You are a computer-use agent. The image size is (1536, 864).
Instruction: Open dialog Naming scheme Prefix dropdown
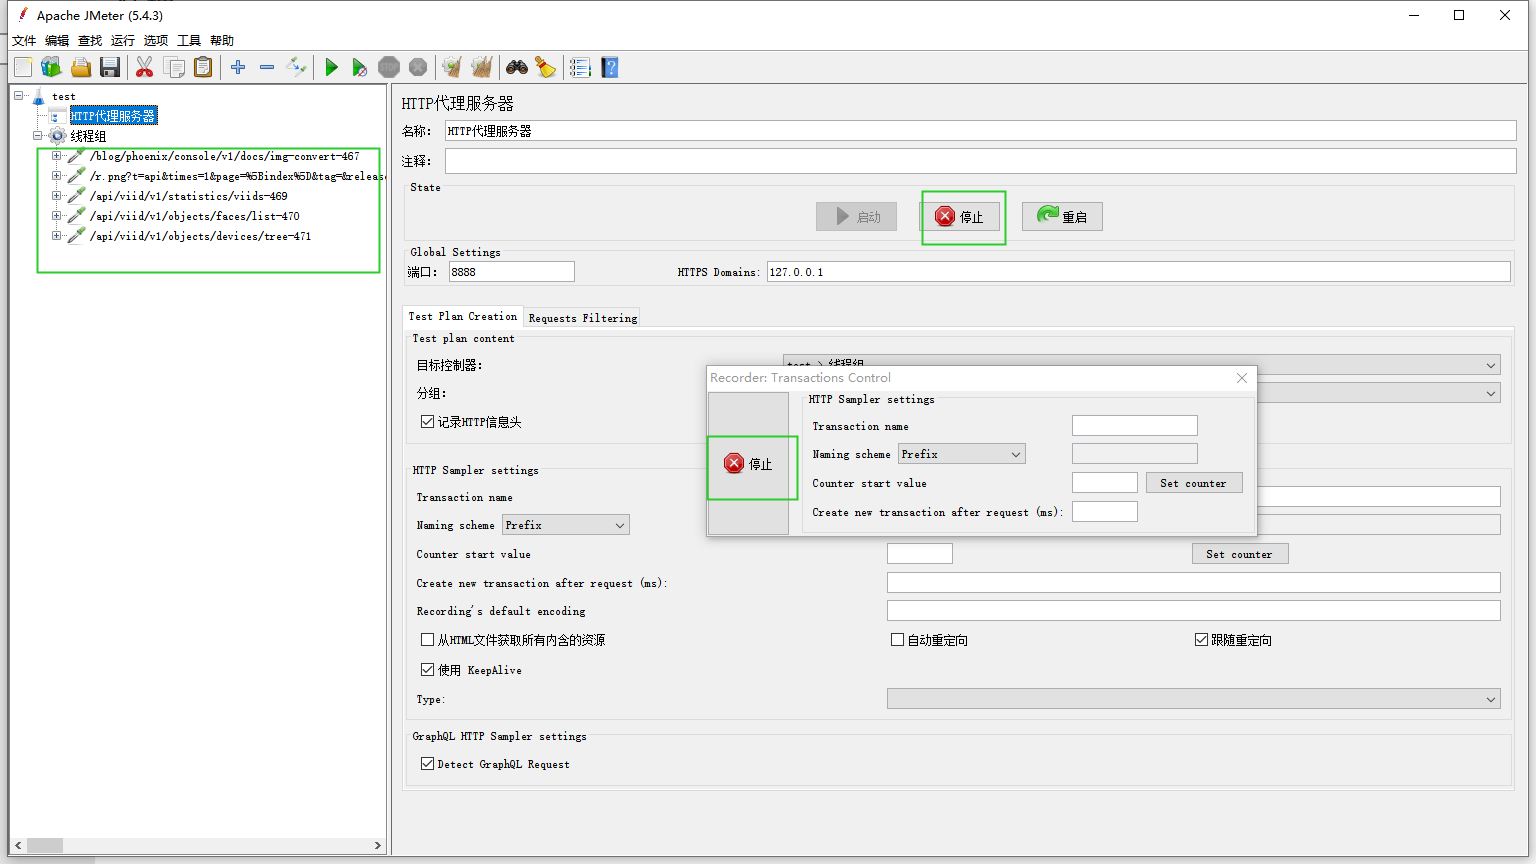(961, 454)
